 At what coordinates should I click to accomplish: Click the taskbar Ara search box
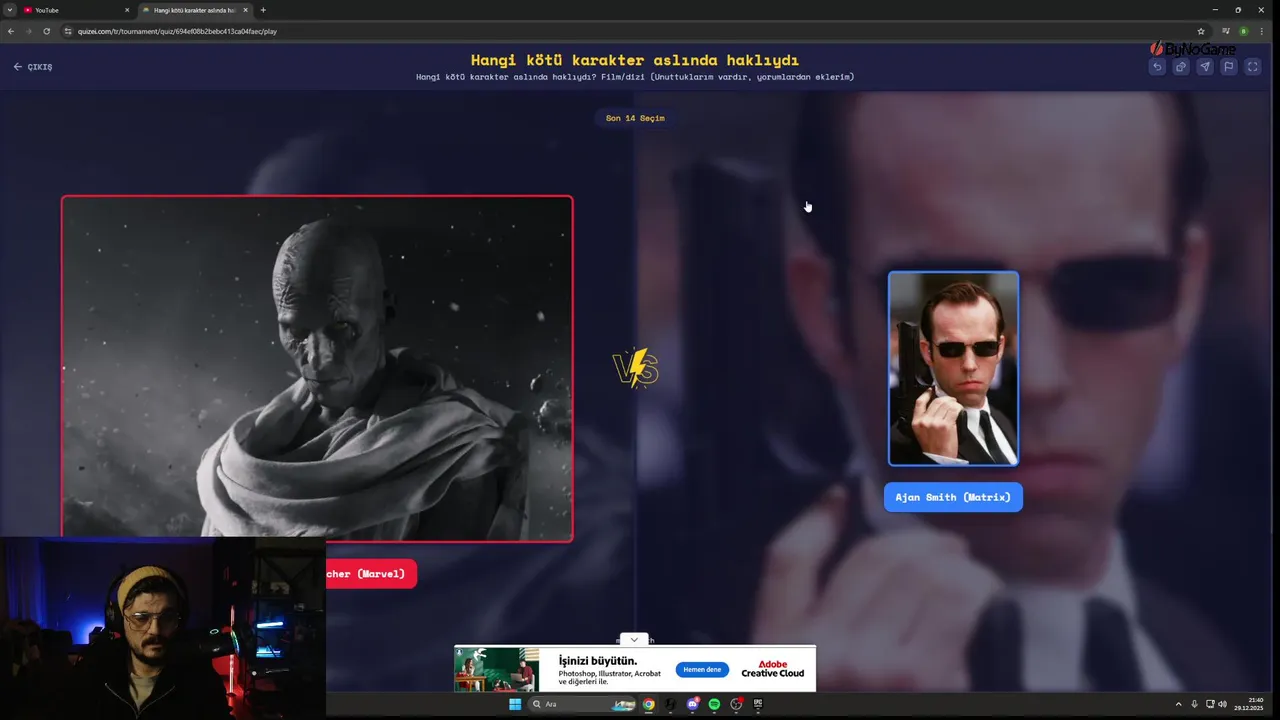pos(582,704)
